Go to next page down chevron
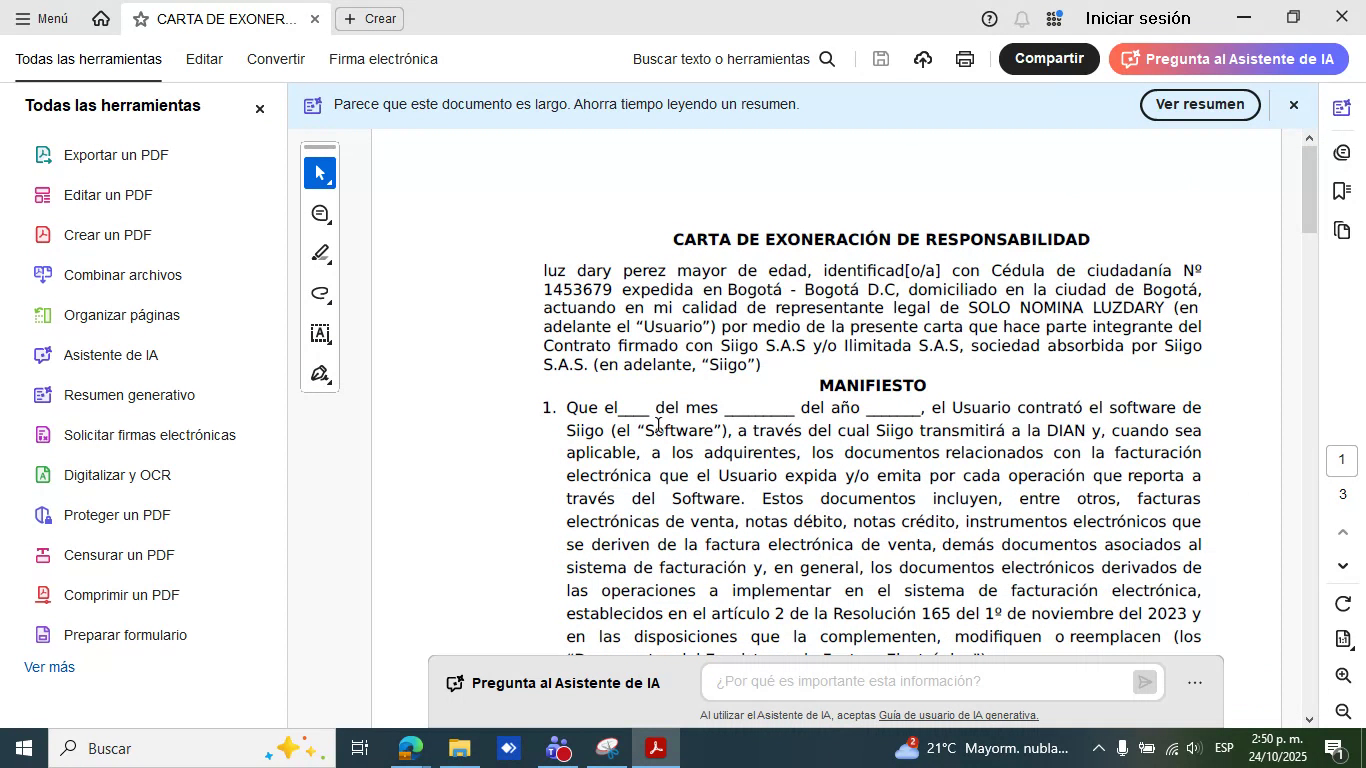The image size is (1366, 768). tap(1343, 566)
